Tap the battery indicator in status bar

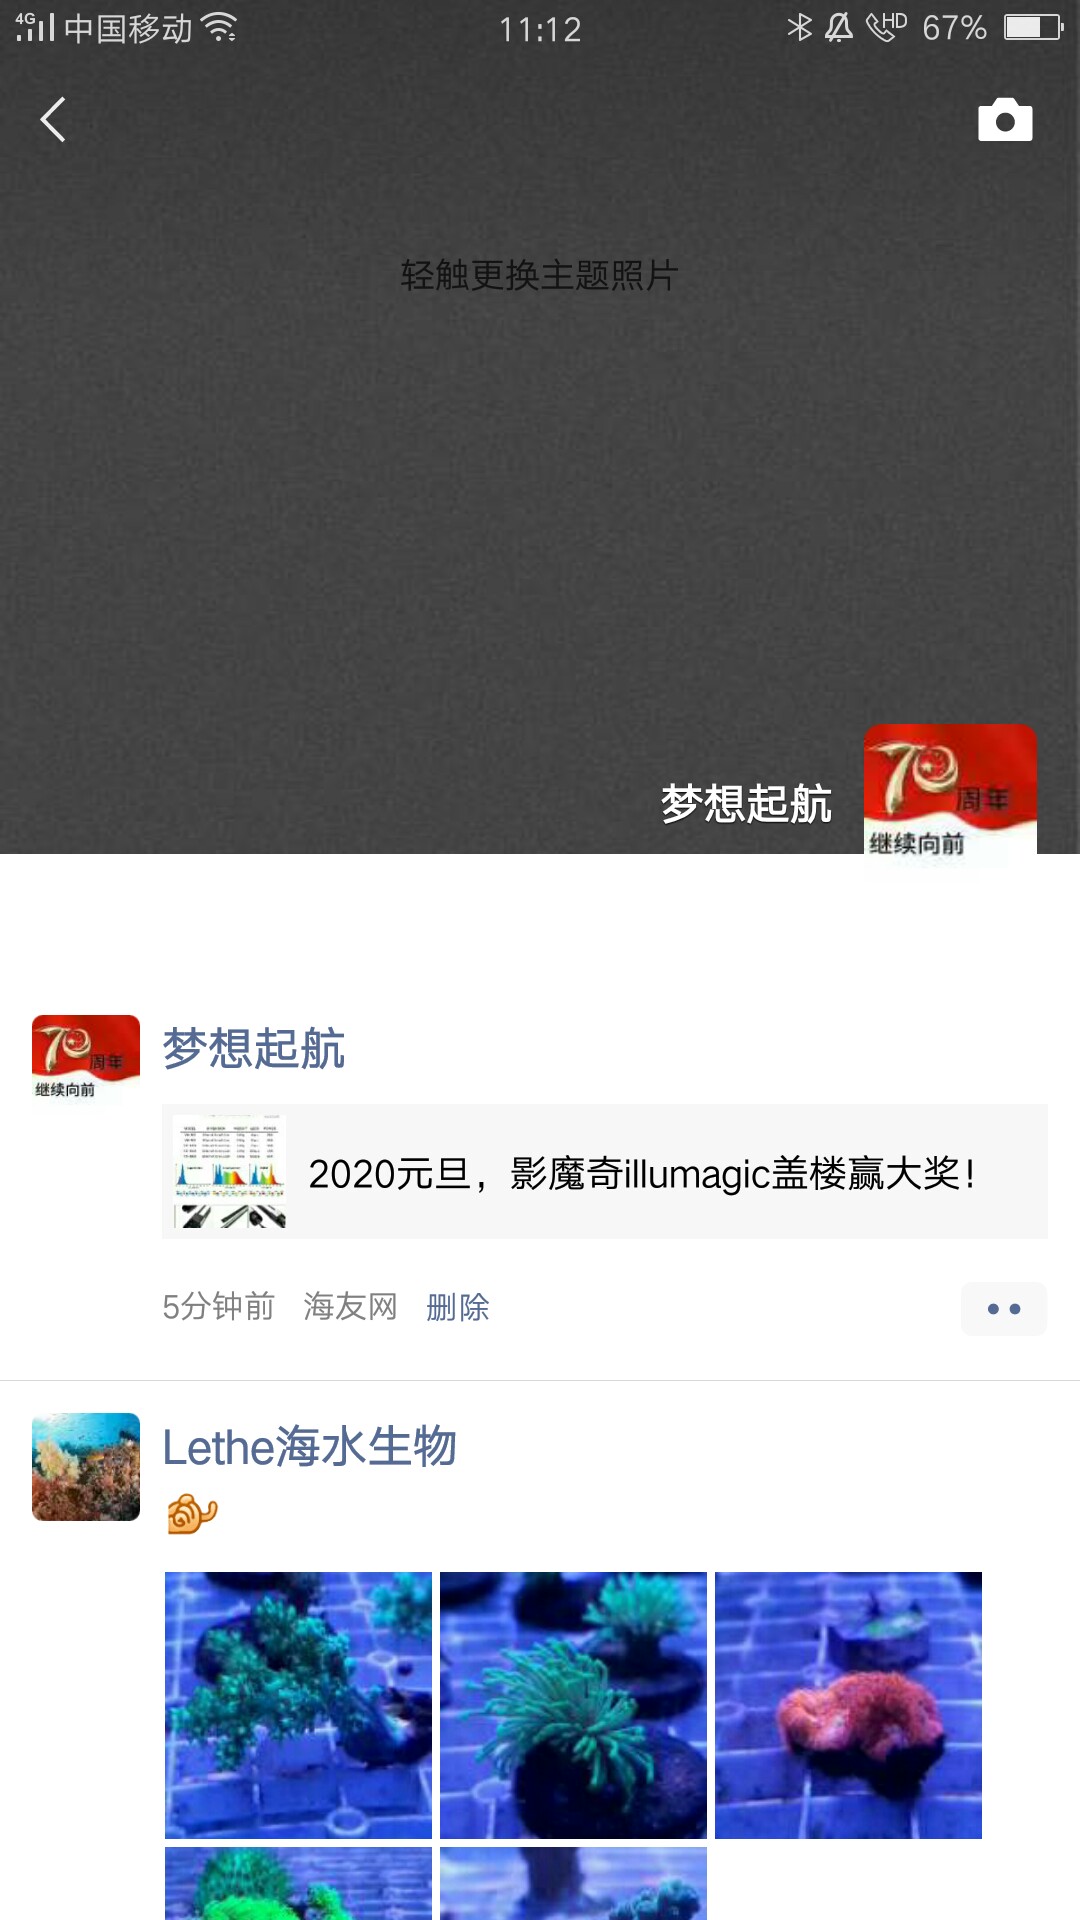[1034, 27]
